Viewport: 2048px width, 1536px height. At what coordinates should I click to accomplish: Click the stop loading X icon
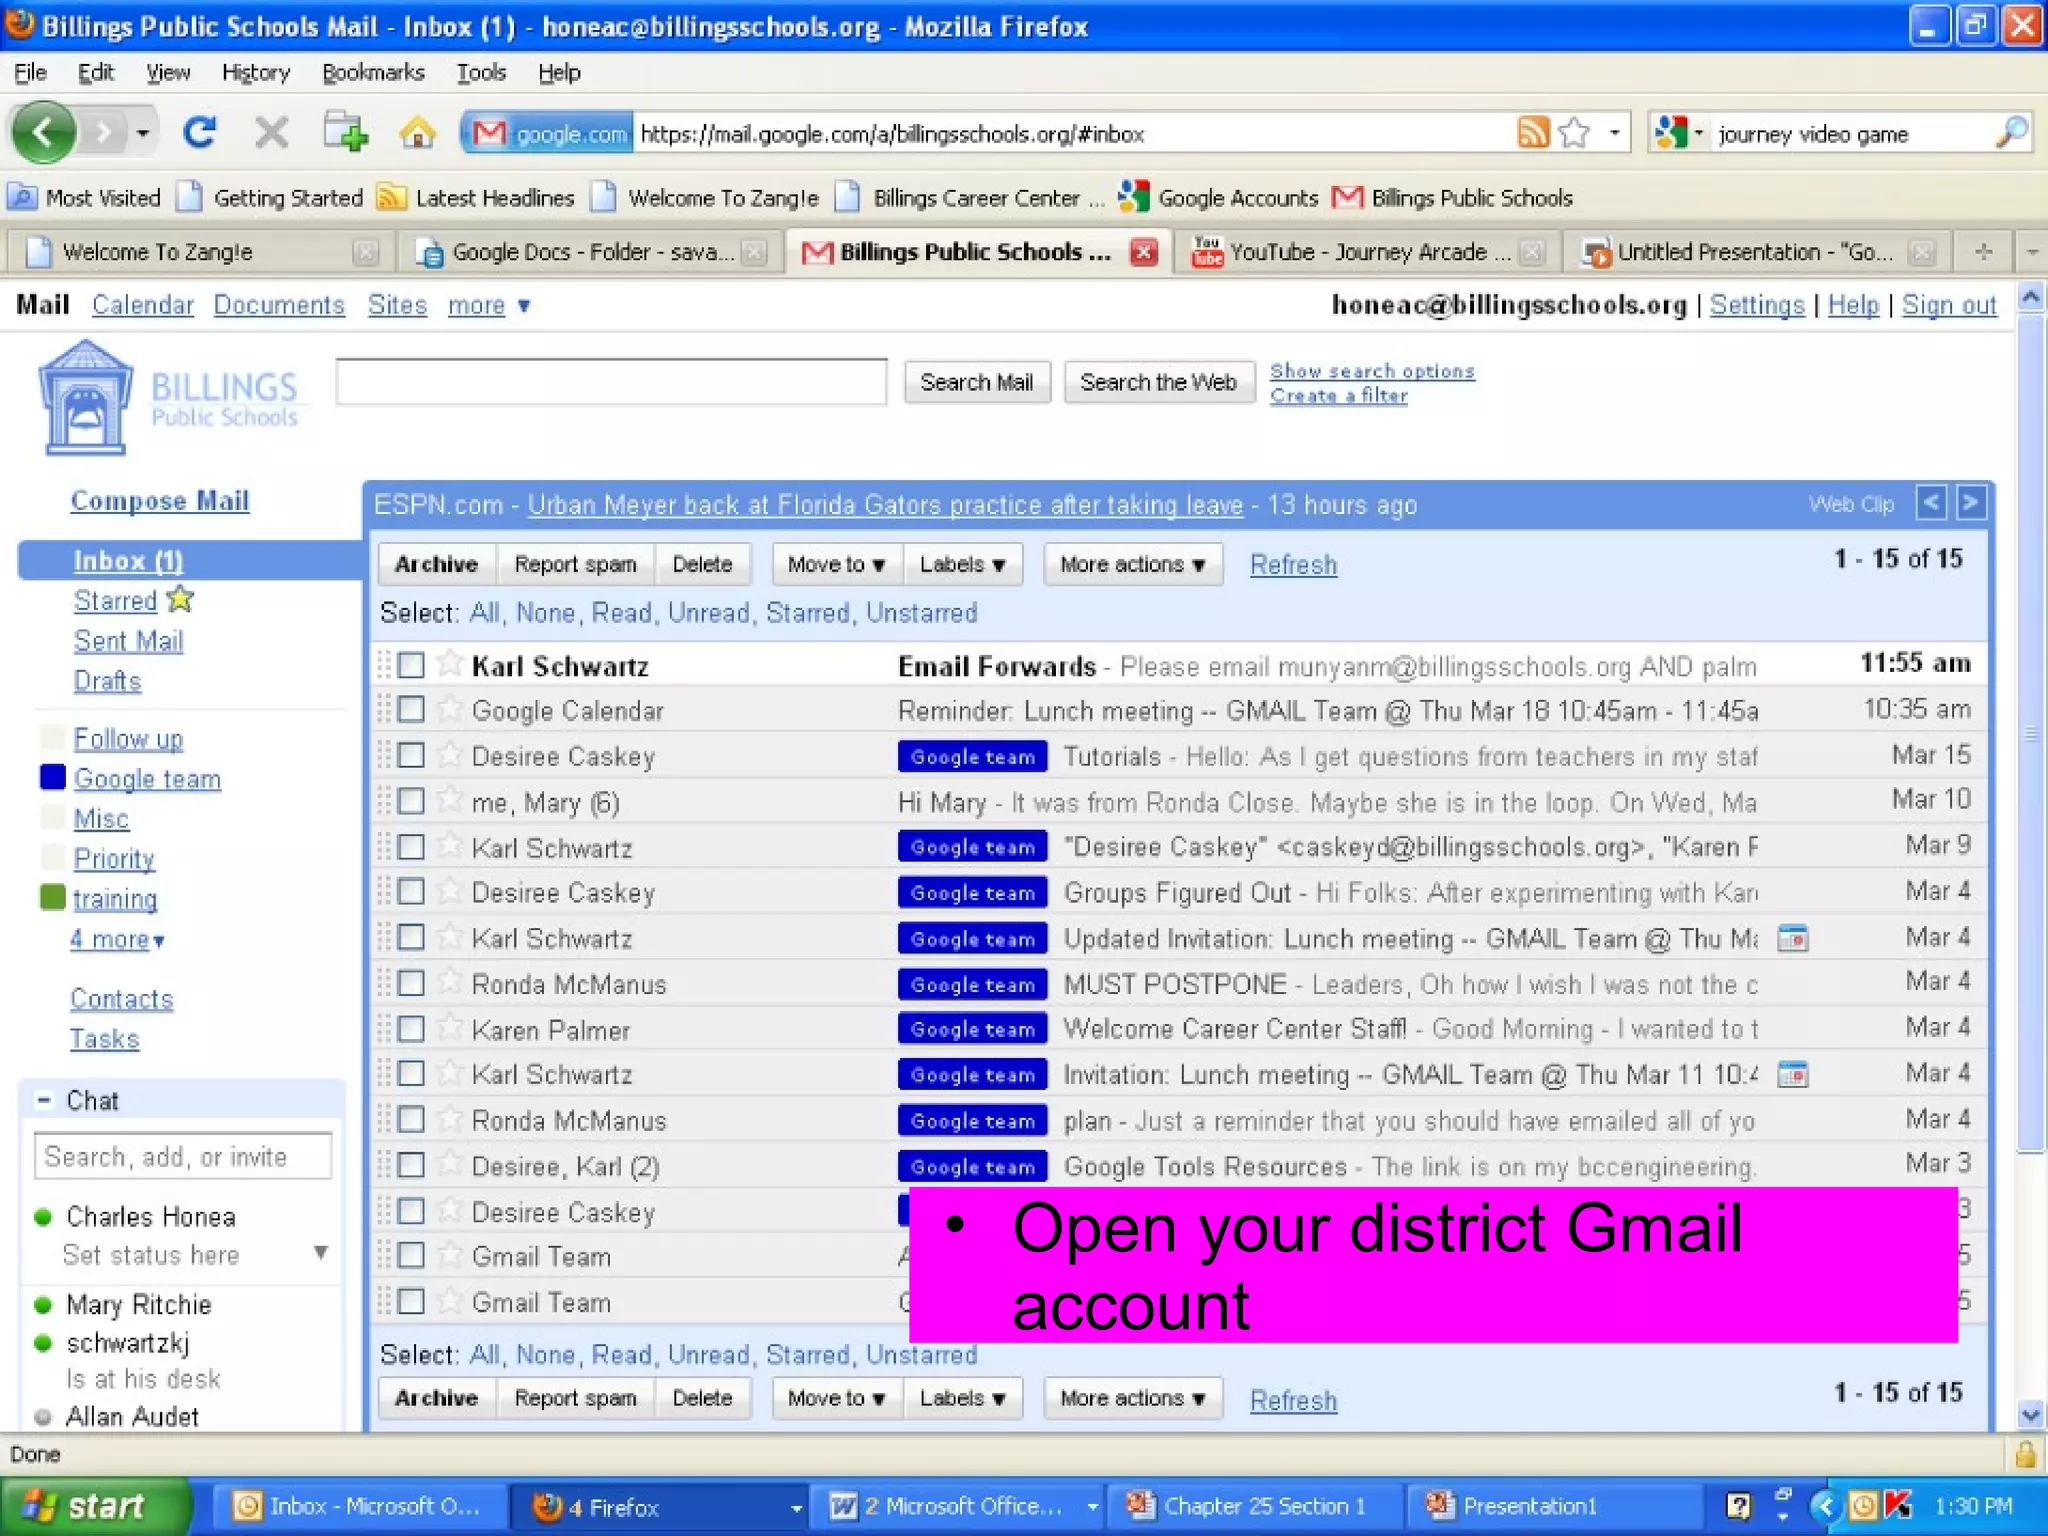pyautogui.click(x=271, y=132)
